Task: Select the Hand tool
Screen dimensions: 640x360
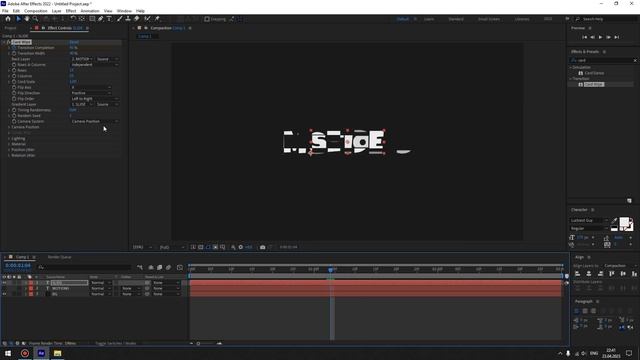Action: click(x=27, y=19)
